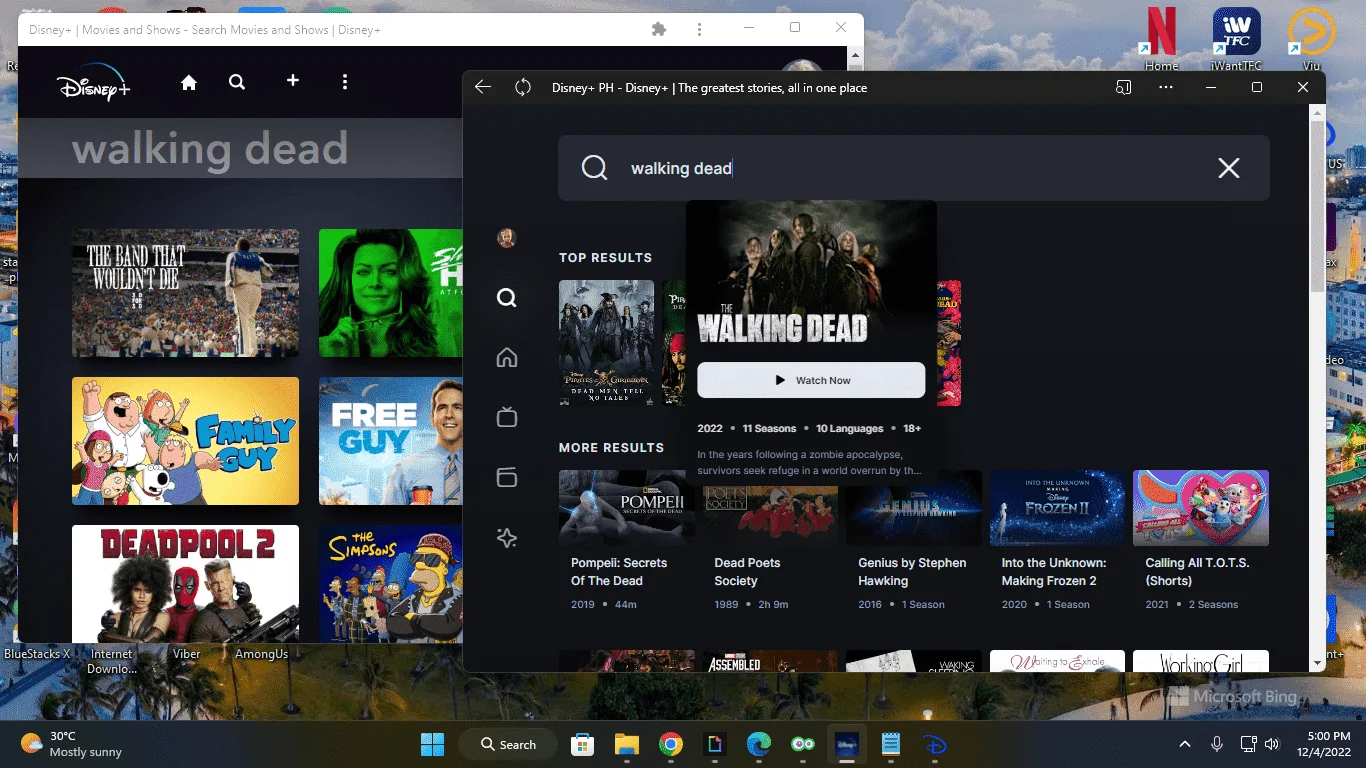
Task: Open the Calling All T.O.T.S. (Shorts) result
Action: point(1201,508)
